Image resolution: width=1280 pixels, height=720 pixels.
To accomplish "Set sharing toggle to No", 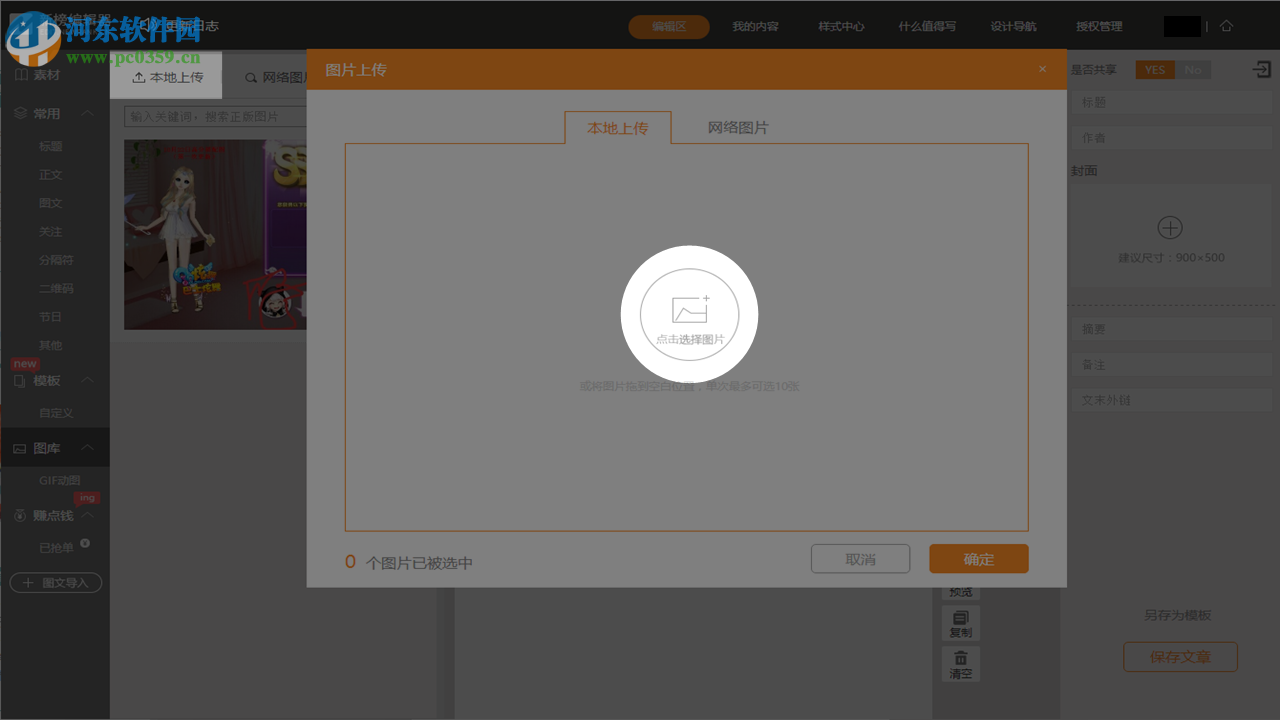I will coord(1193,70).
